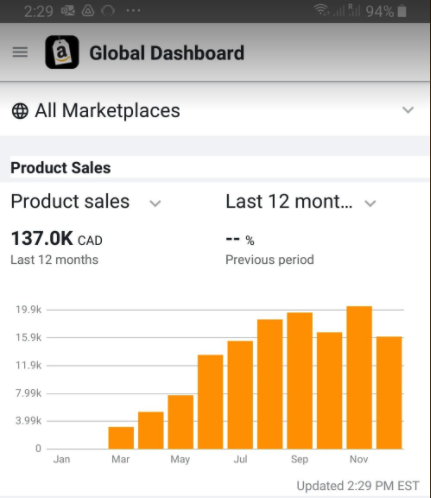Tap the three-dot overflow in status bar
Viewport: 431px width, 498px height.
coord(133,11)
